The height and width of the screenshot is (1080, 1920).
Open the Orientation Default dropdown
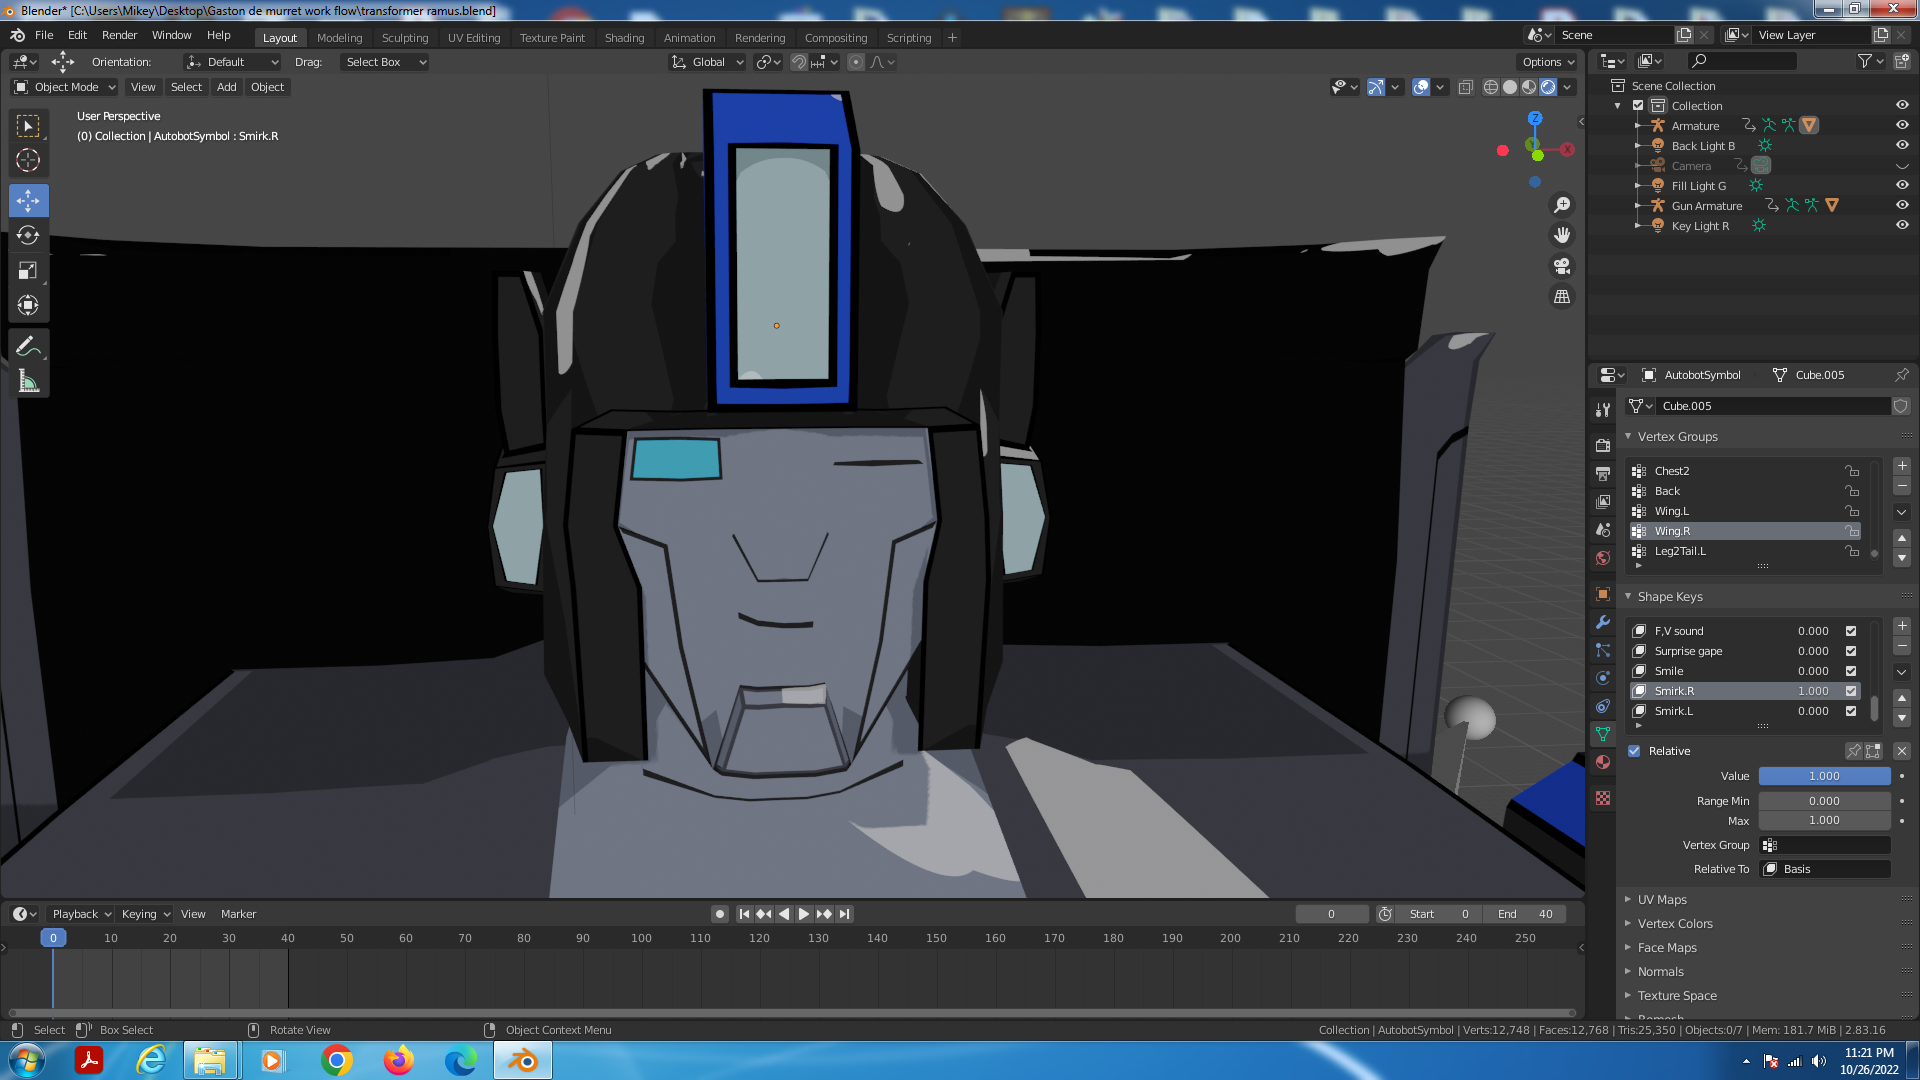tap(232, 62)
